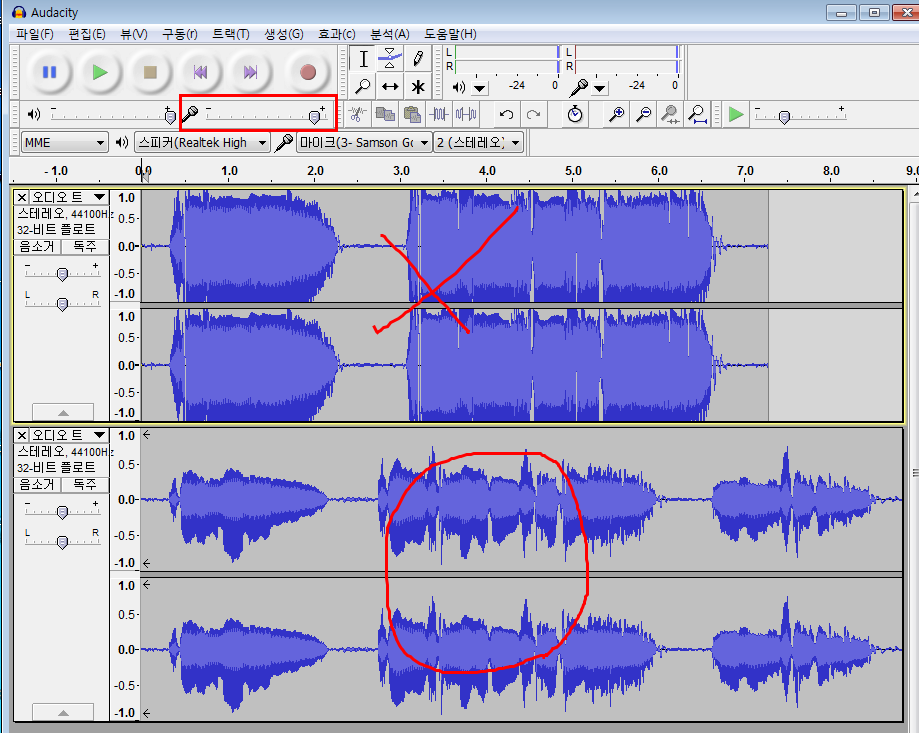Click the Zoom In magnifier icon
919x733 pixels.
tap(616, 114)
